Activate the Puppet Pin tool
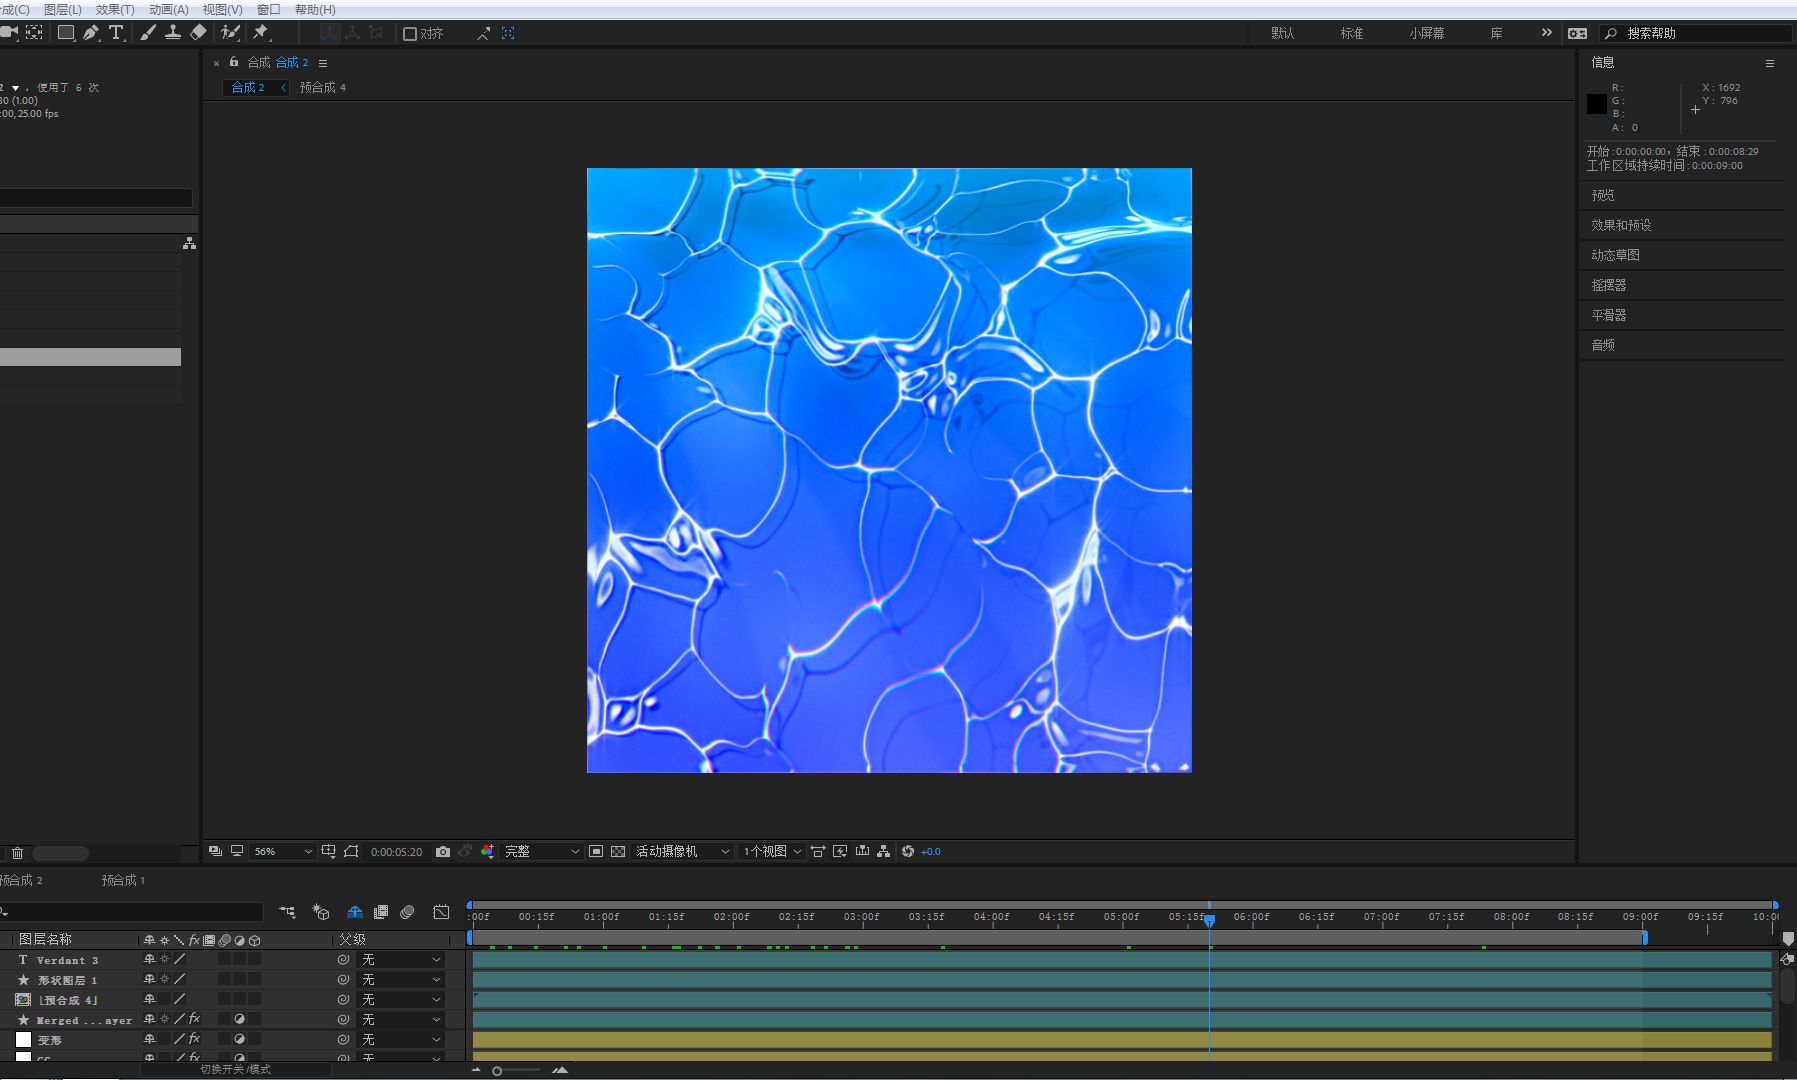Image resolution: width=1797 pixels, height=1080 pixels. (261, 33)
